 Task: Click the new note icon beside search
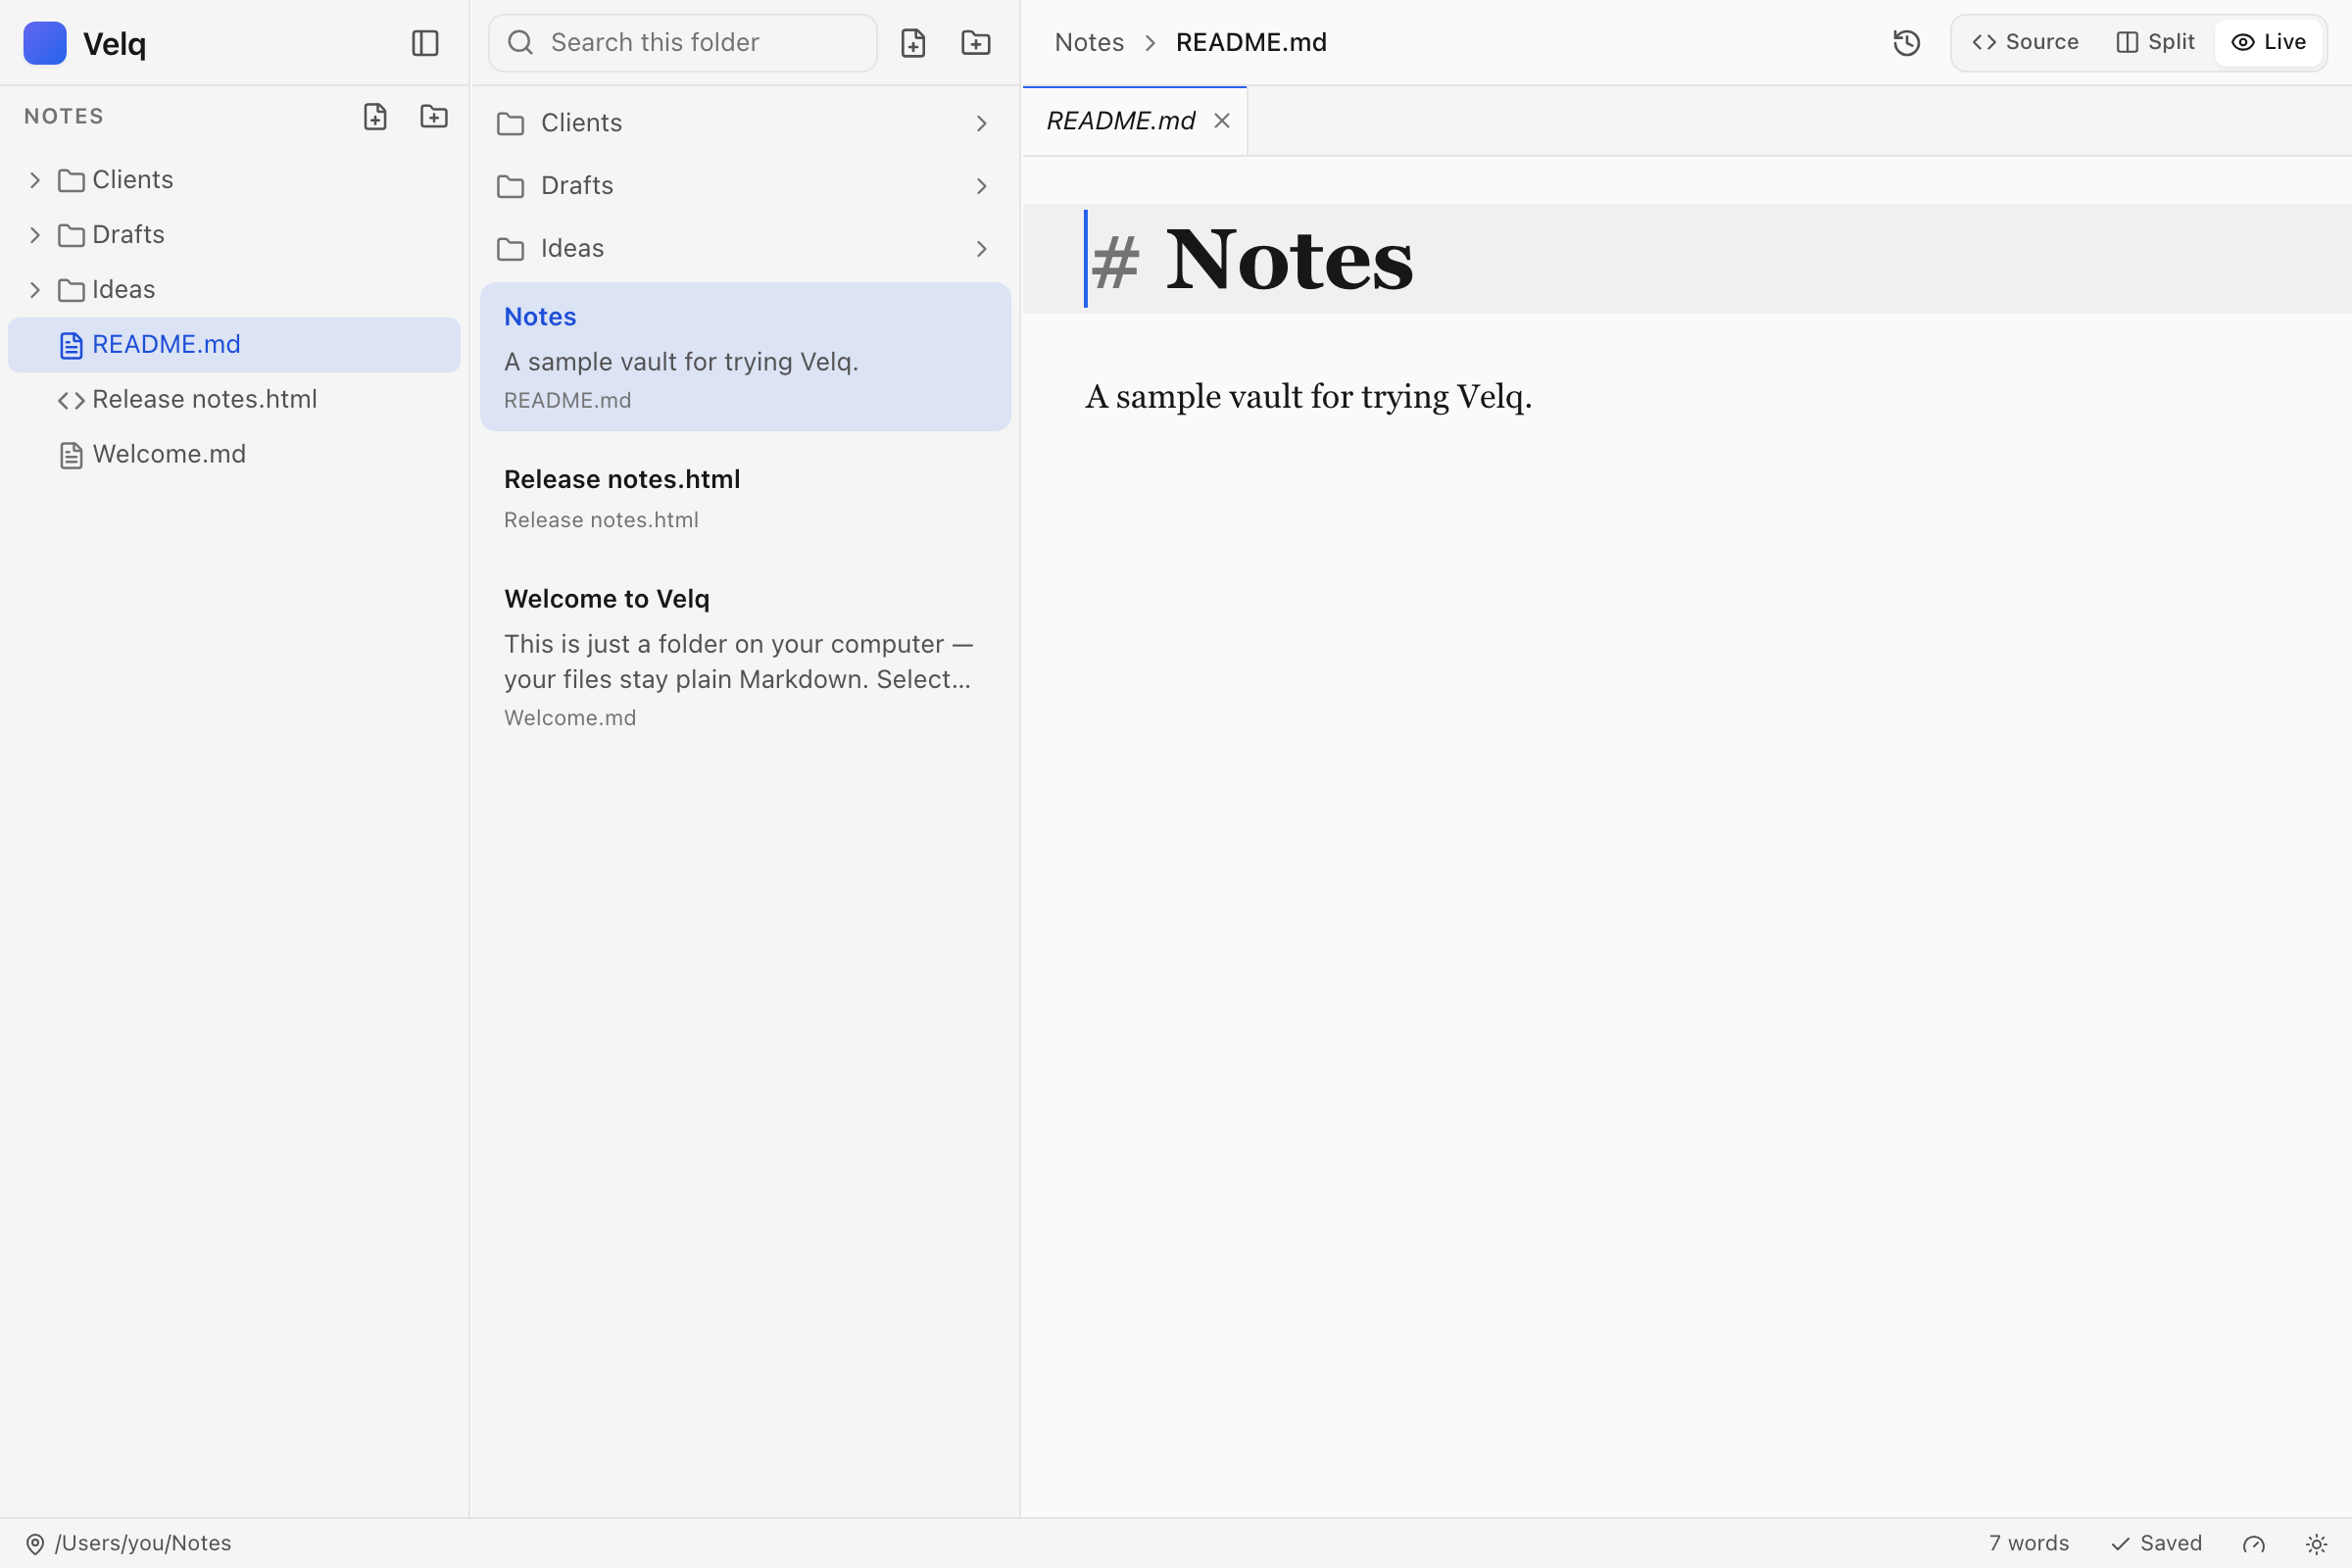point(913,43)
